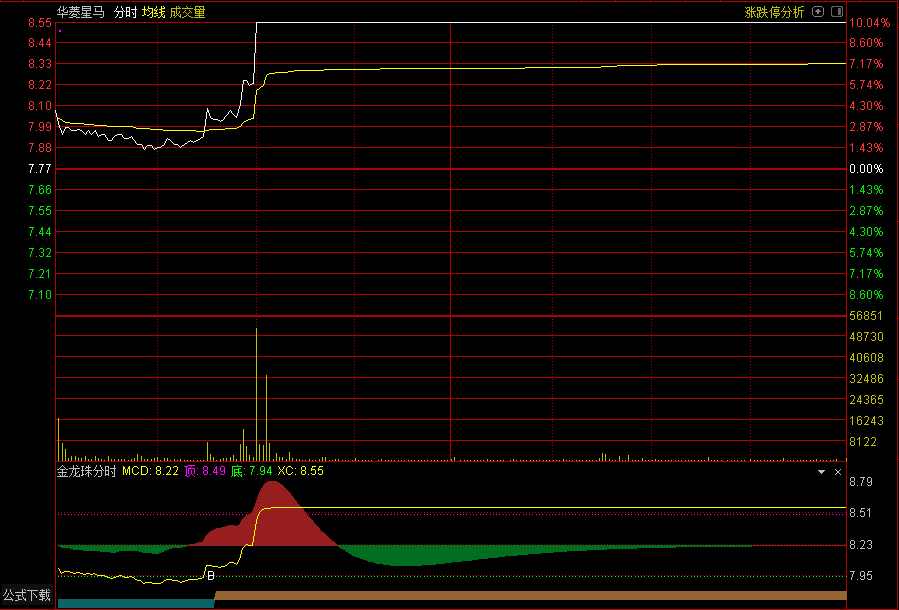Click the XC: 8.55 indicator value

300,471
